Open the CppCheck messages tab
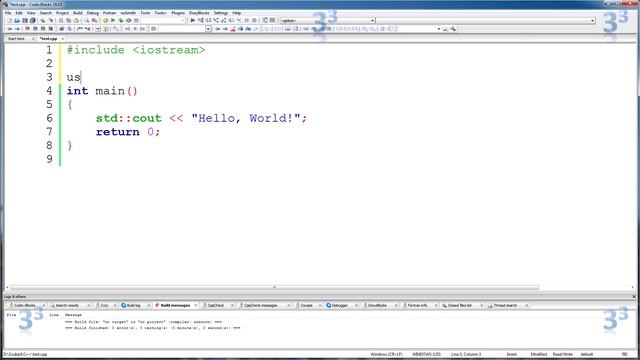 261,305
